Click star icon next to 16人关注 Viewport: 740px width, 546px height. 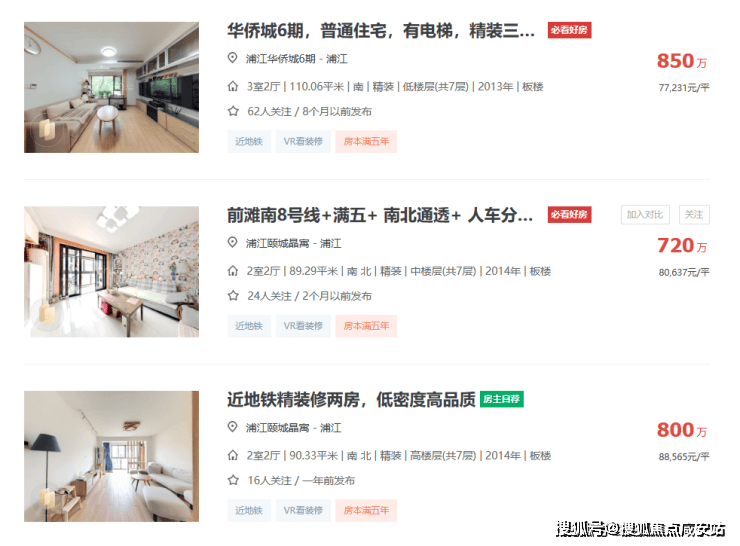click(233, 480)
